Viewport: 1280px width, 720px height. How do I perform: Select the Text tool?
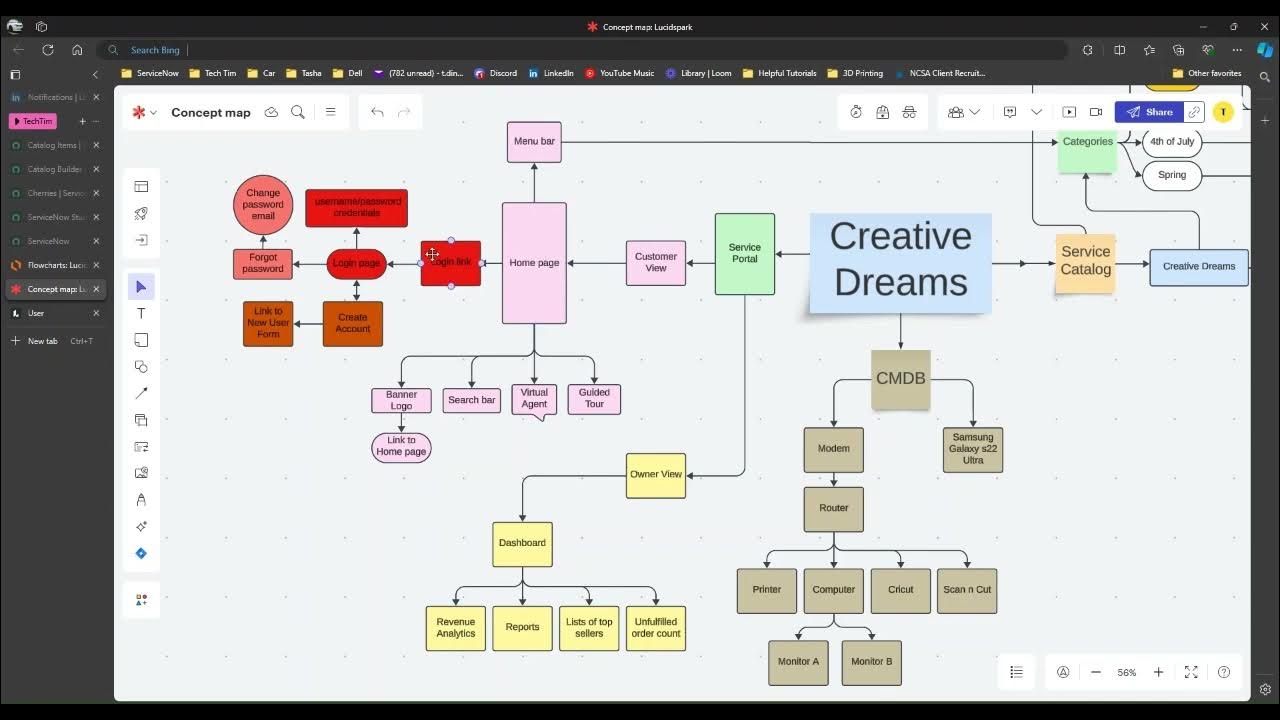pyautogui.click(x=141, y=313)
